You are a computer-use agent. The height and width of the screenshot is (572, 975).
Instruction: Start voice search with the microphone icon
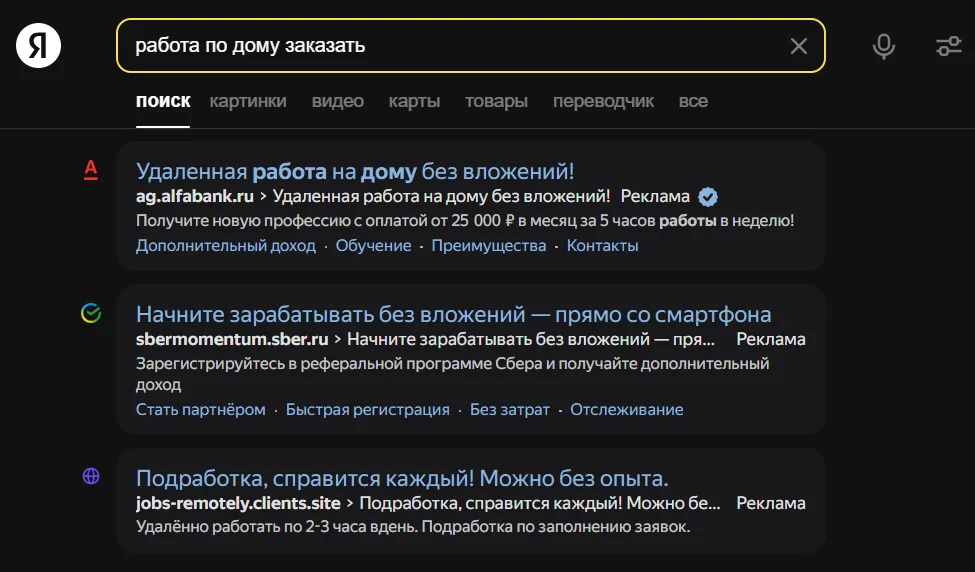click(x=883, y=46)
